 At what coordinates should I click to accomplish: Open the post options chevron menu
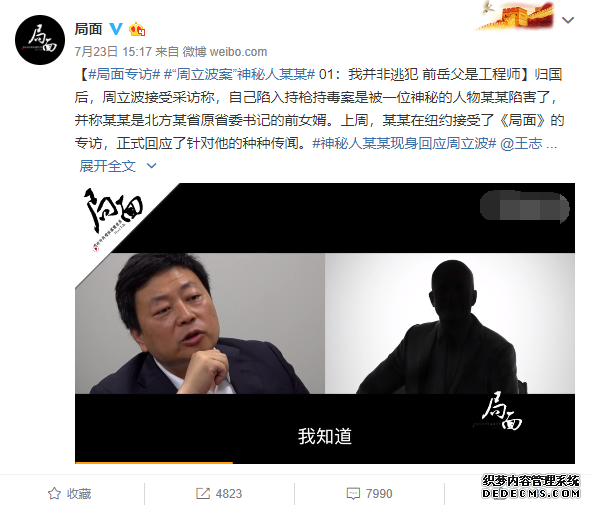click(568, 20)
